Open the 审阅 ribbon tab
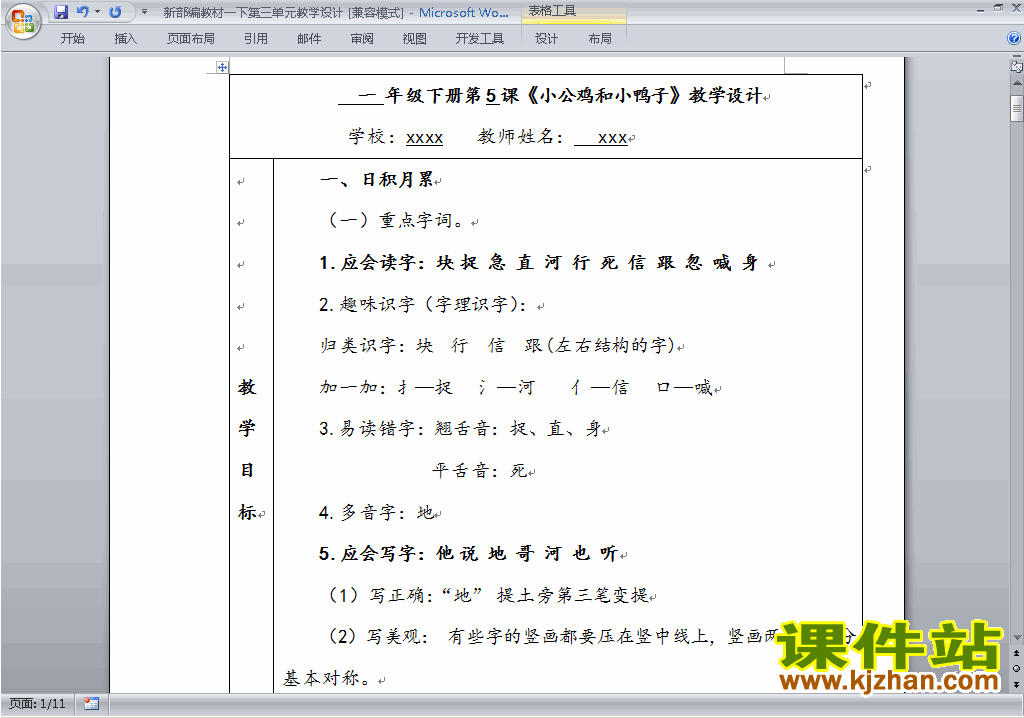This screenshot has width=1024, height=718. click(362, 39)
